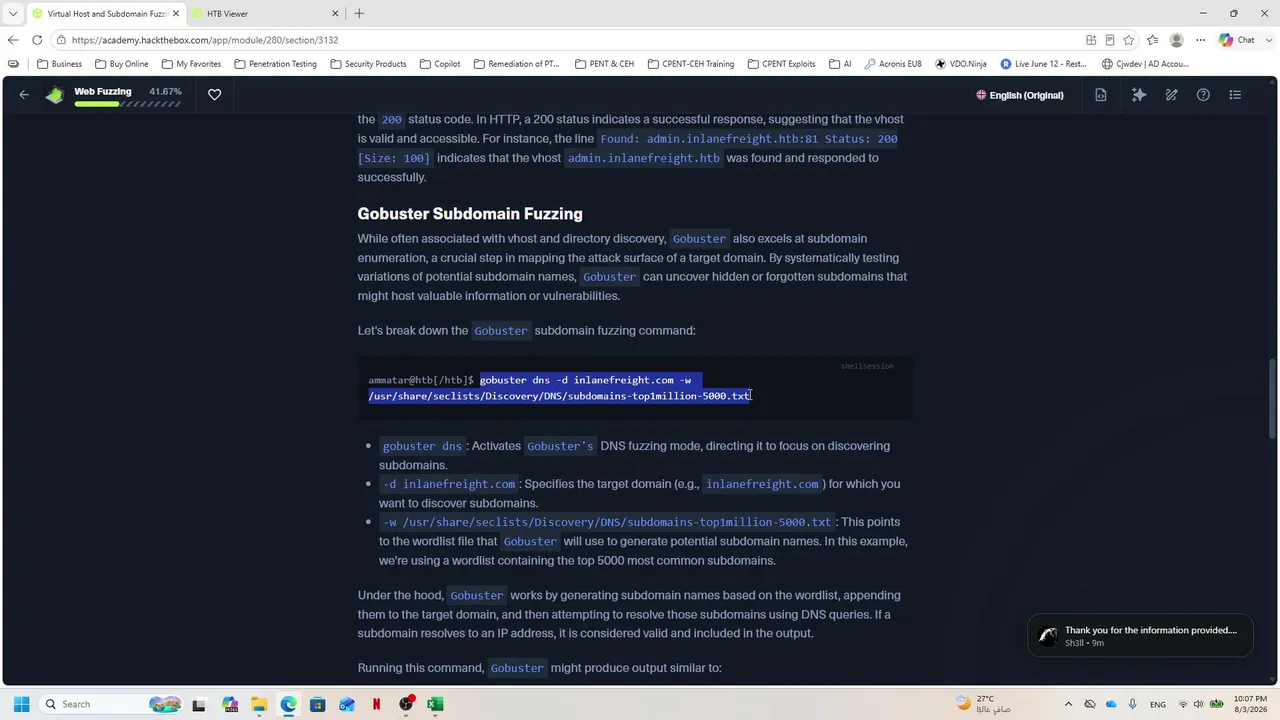This screenshot has height=720, width=1280.
Task: Click the Web Fuzzing module cube icon
Action: coord(55,95)
